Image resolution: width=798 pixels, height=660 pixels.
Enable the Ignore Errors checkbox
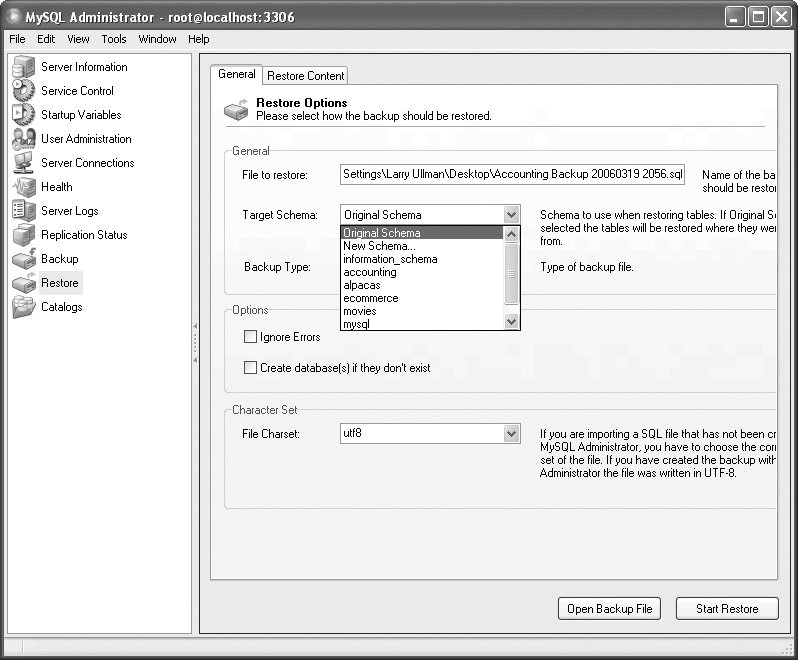click(250, 336)
